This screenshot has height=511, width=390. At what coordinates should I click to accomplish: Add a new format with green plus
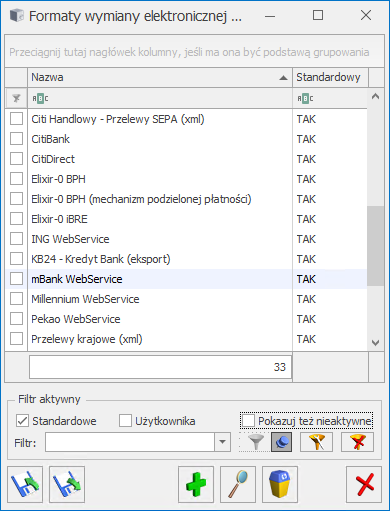pyautogui.click(x=196, y=484)
